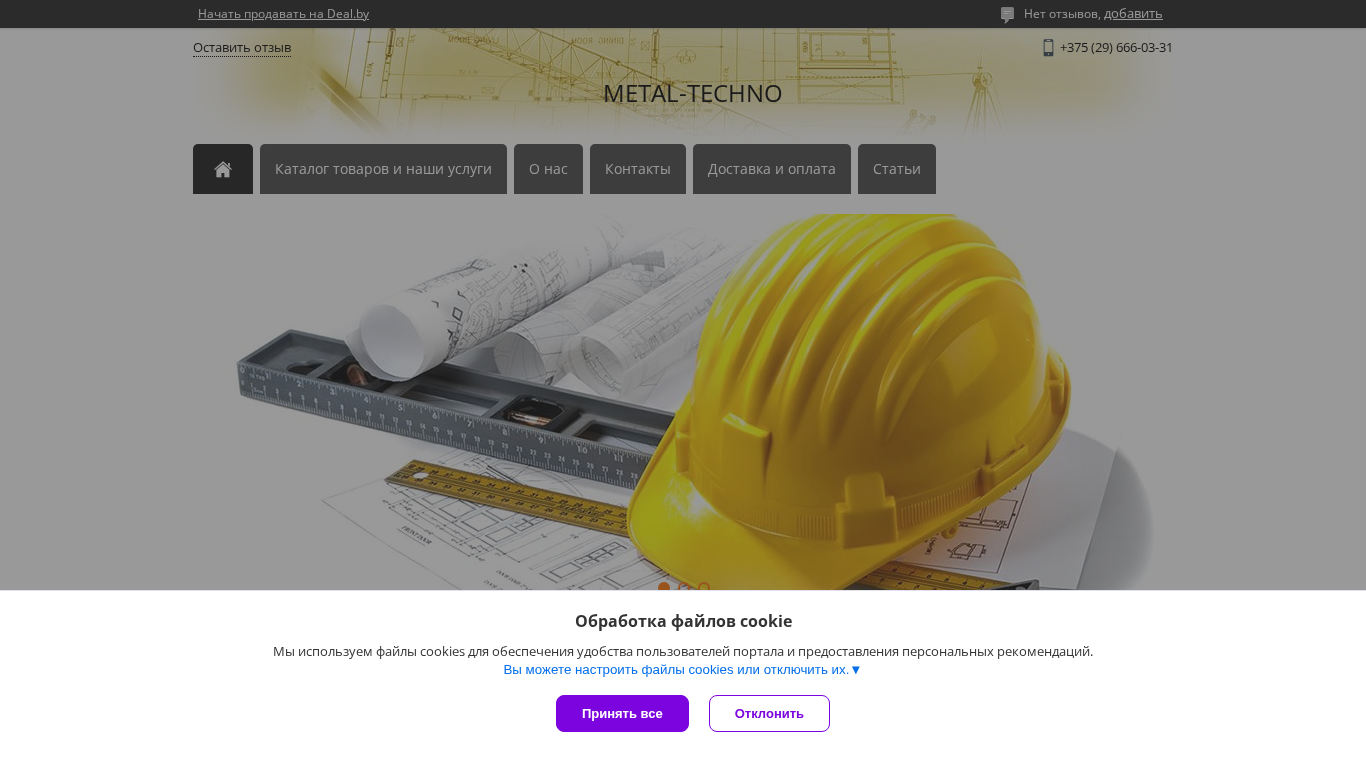Click the reviews speech bubble icon
This screenshot has width=1366, height=768.
[x=1007, y=15]
